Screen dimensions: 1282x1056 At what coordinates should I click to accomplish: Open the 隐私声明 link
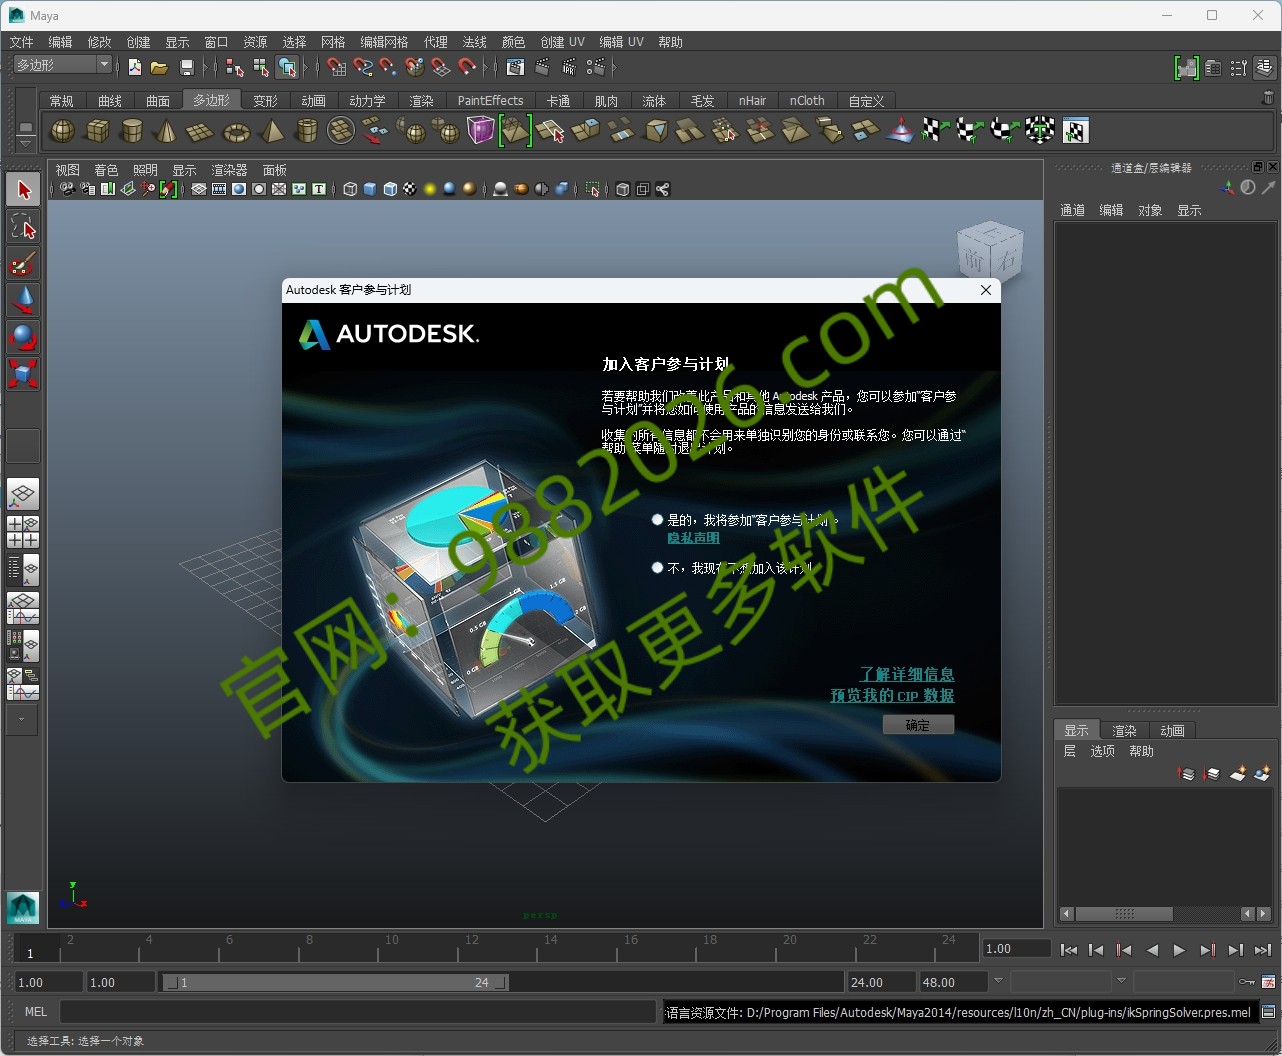point(693,538)
